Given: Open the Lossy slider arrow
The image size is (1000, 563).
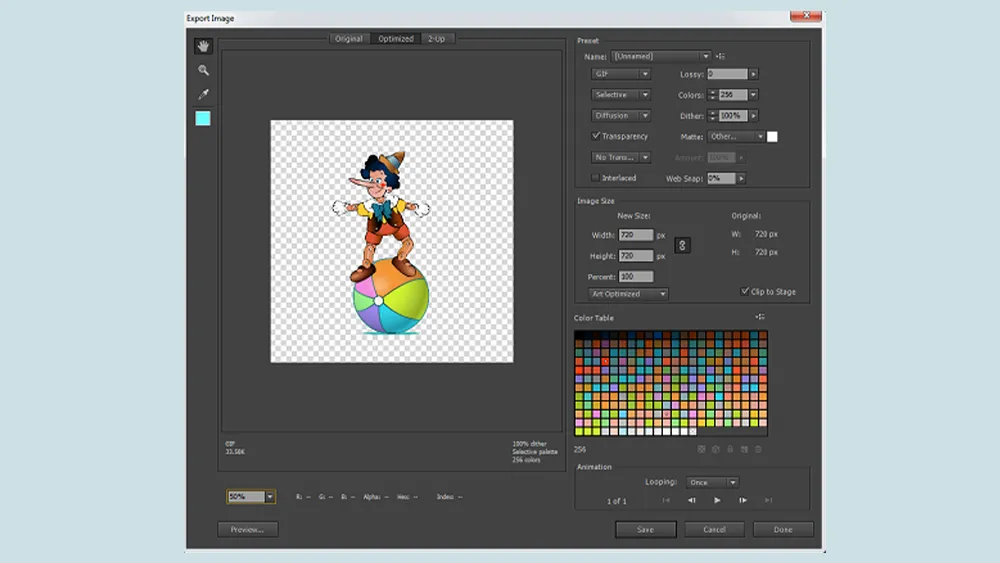Looking at the screenshot, I should pyautogui.click(x=754, y=74).
